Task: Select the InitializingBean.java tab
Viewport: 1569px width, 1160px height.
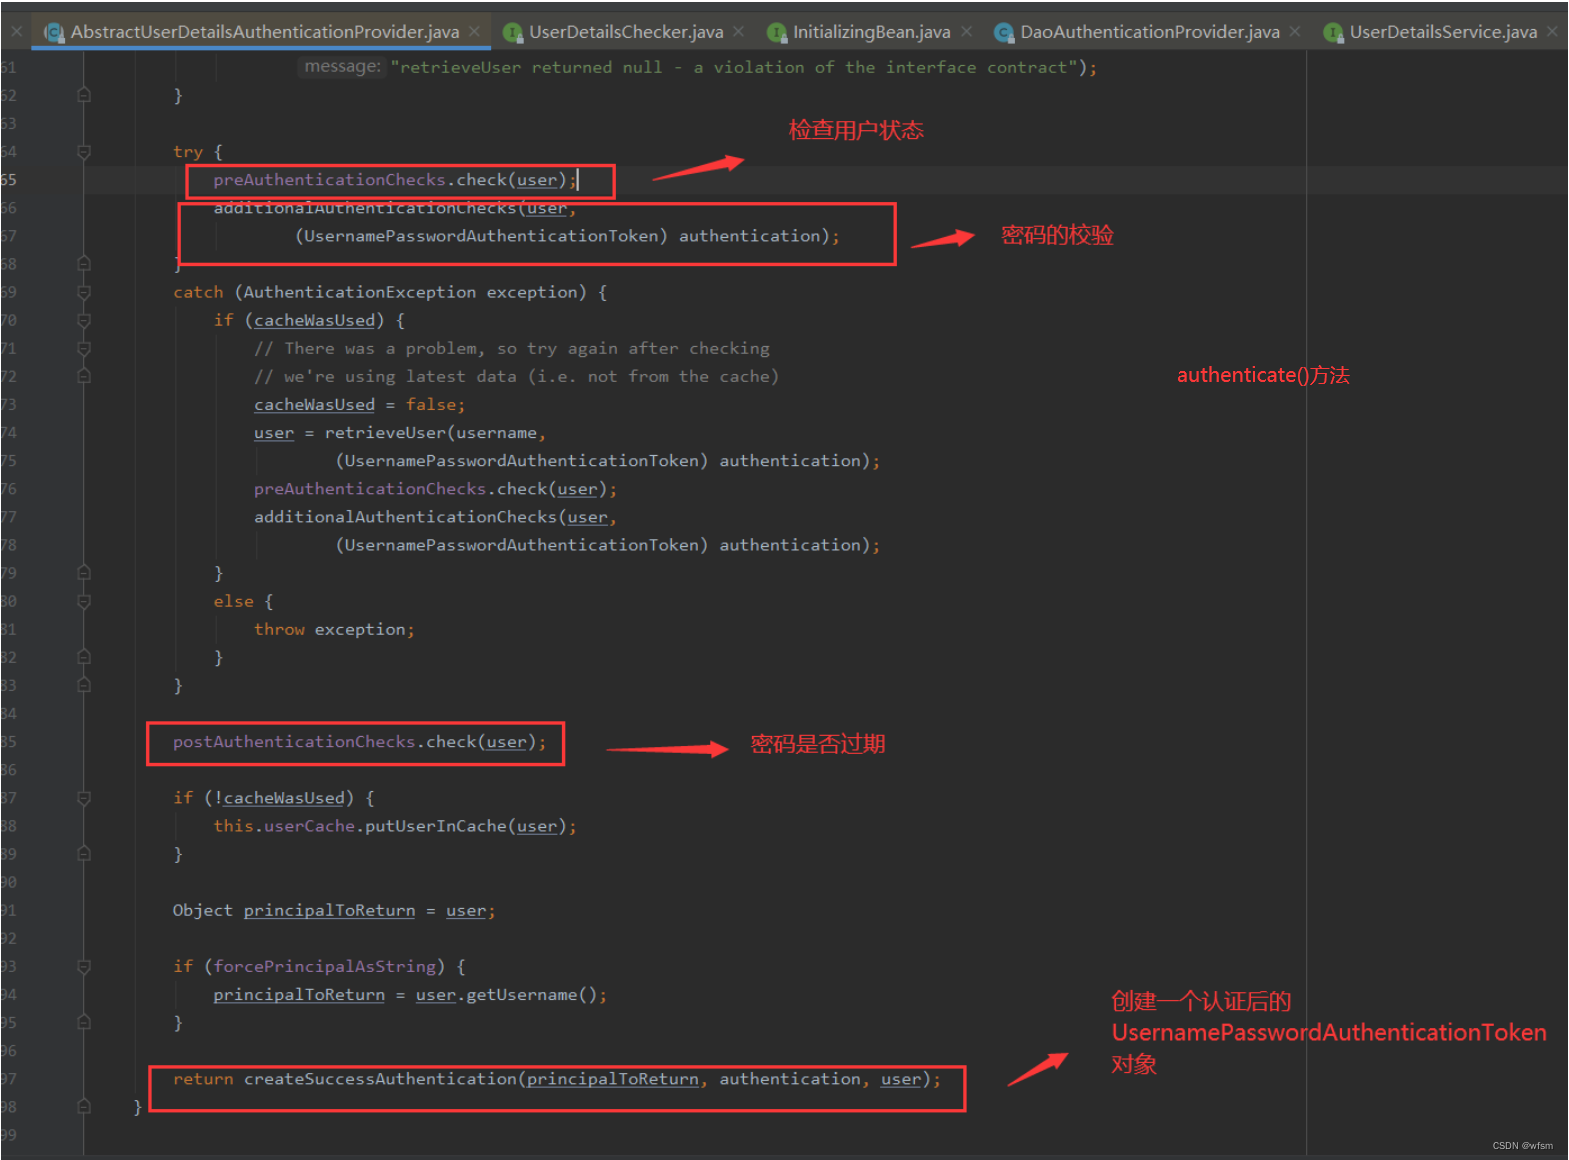Action: tap(871, 32)
